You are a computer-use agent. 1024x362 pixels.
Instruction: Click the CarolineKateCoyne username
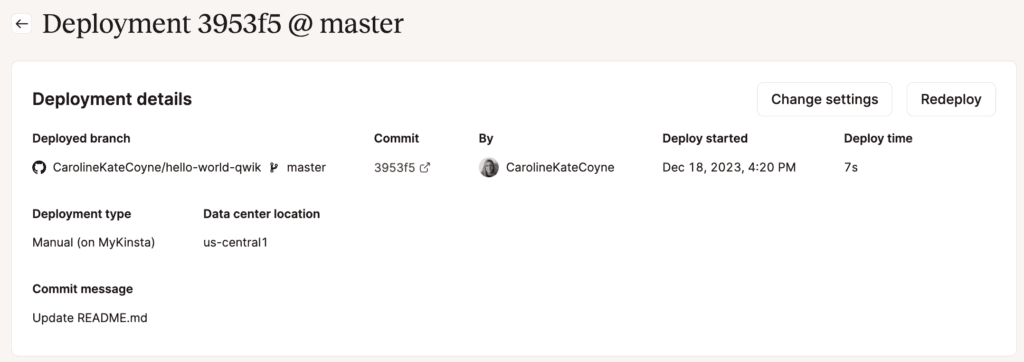click(x=560, y=168)
